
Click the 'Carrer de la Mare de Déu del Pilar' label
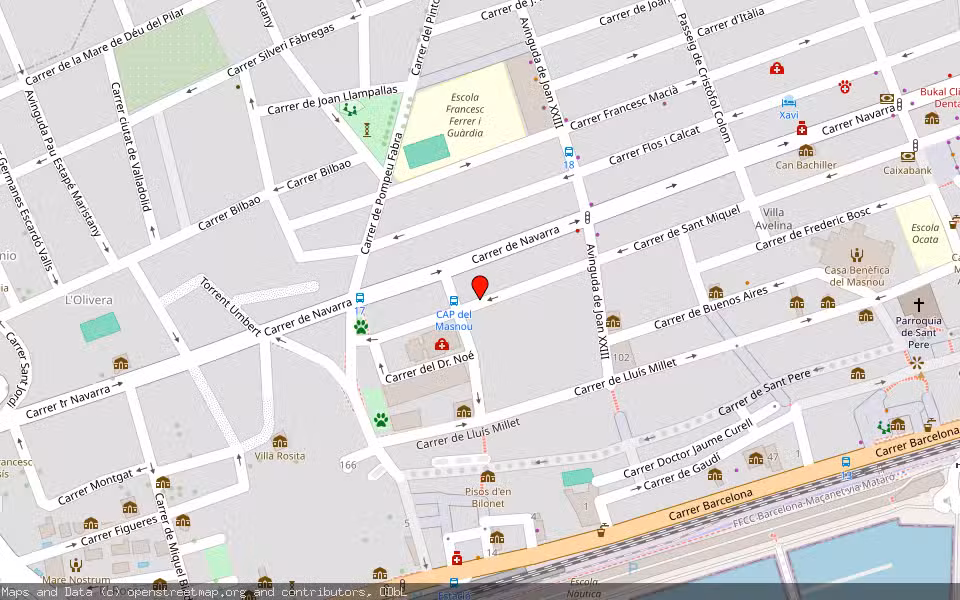point(105,47)
